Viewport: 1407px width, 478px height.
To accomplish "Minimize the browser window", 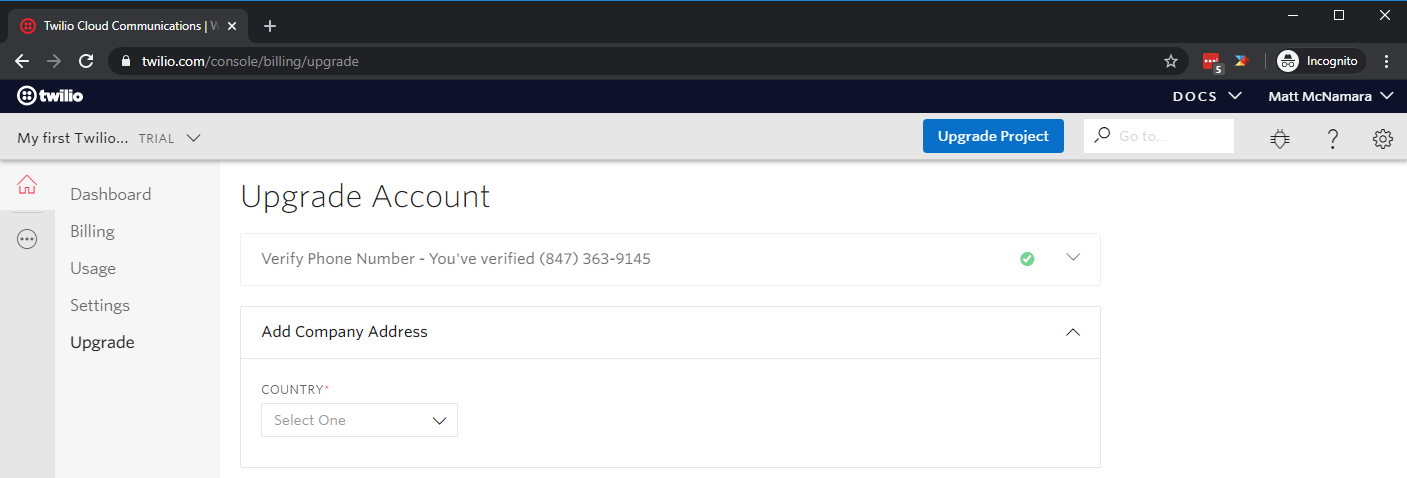I will (x=1294, y=15).
